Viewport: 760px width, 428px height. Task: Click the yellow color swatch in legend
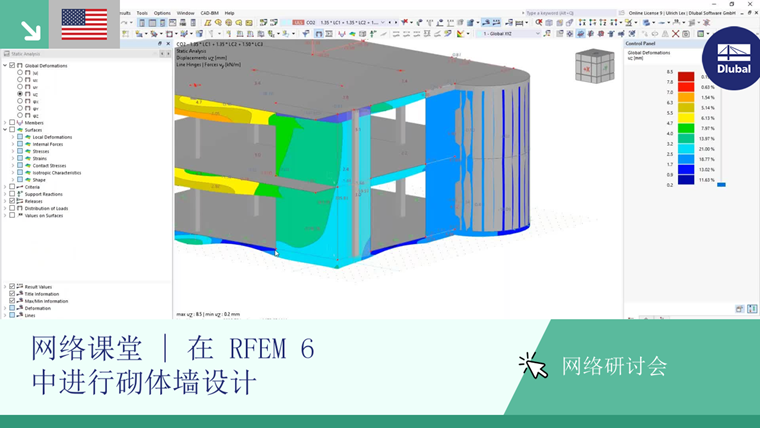point(686,118)
